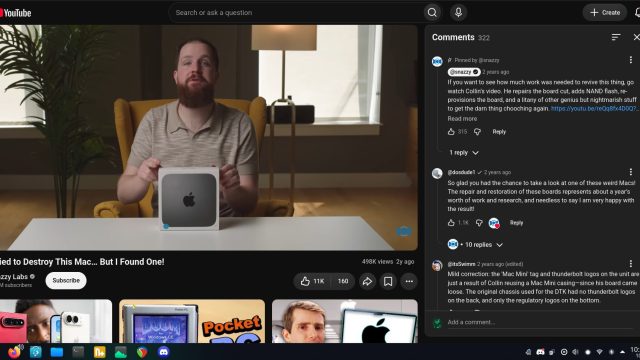
Task: Subscribe to the Snazzy Labs channel
Action: [66, 280]
